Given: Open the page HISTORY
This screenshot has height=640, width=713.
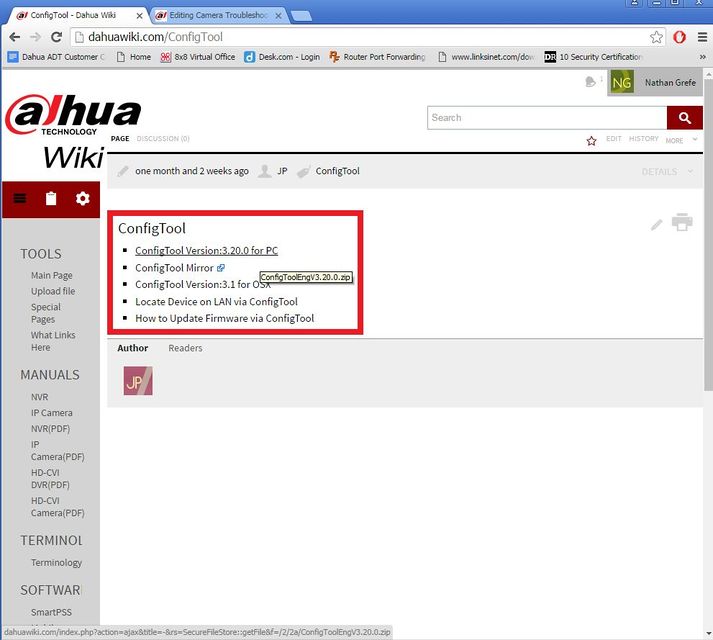Looking at the screenshot, I should point(643,138).
